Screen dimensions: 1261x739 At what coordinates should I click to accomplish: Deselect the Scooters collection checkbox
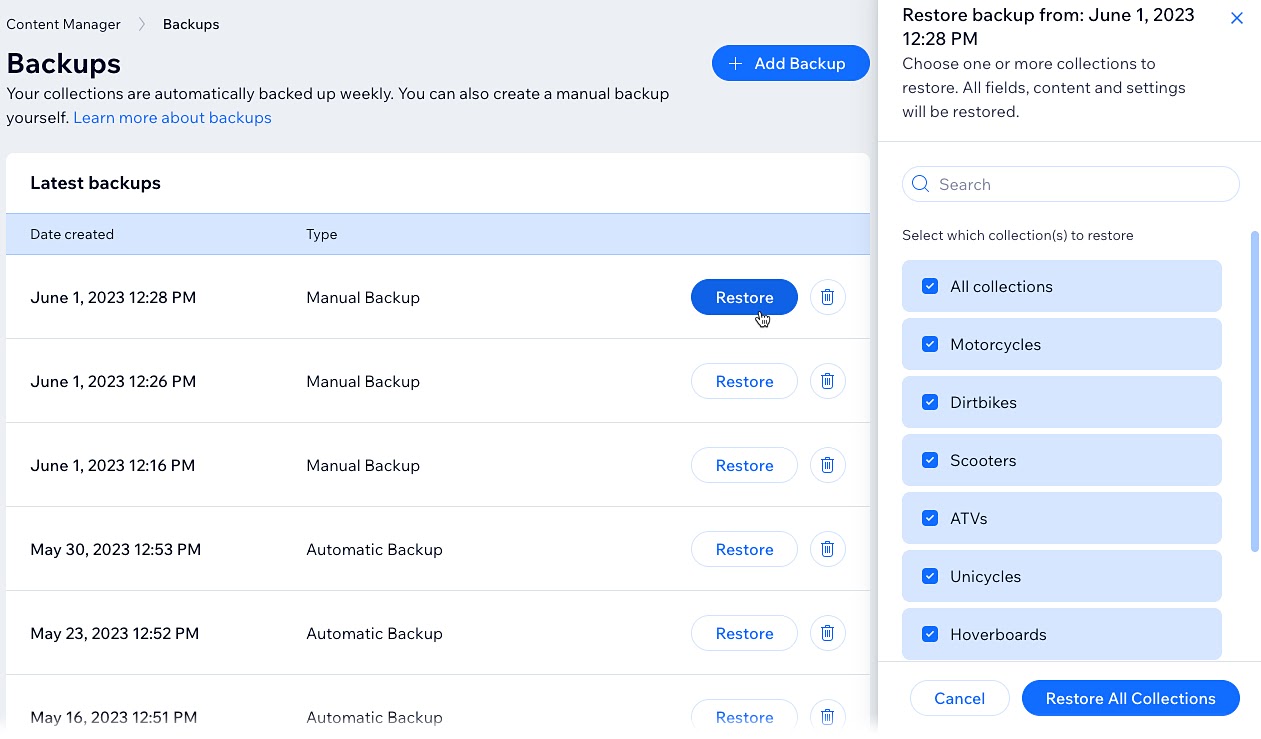[x=929, y=460]
